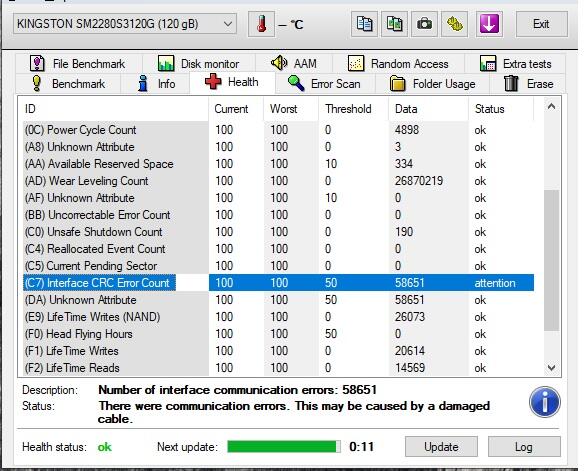Click the Extra tests tab icon
Image resolution: width=587 pixels, height=471 pixels.
coord(488,63)
